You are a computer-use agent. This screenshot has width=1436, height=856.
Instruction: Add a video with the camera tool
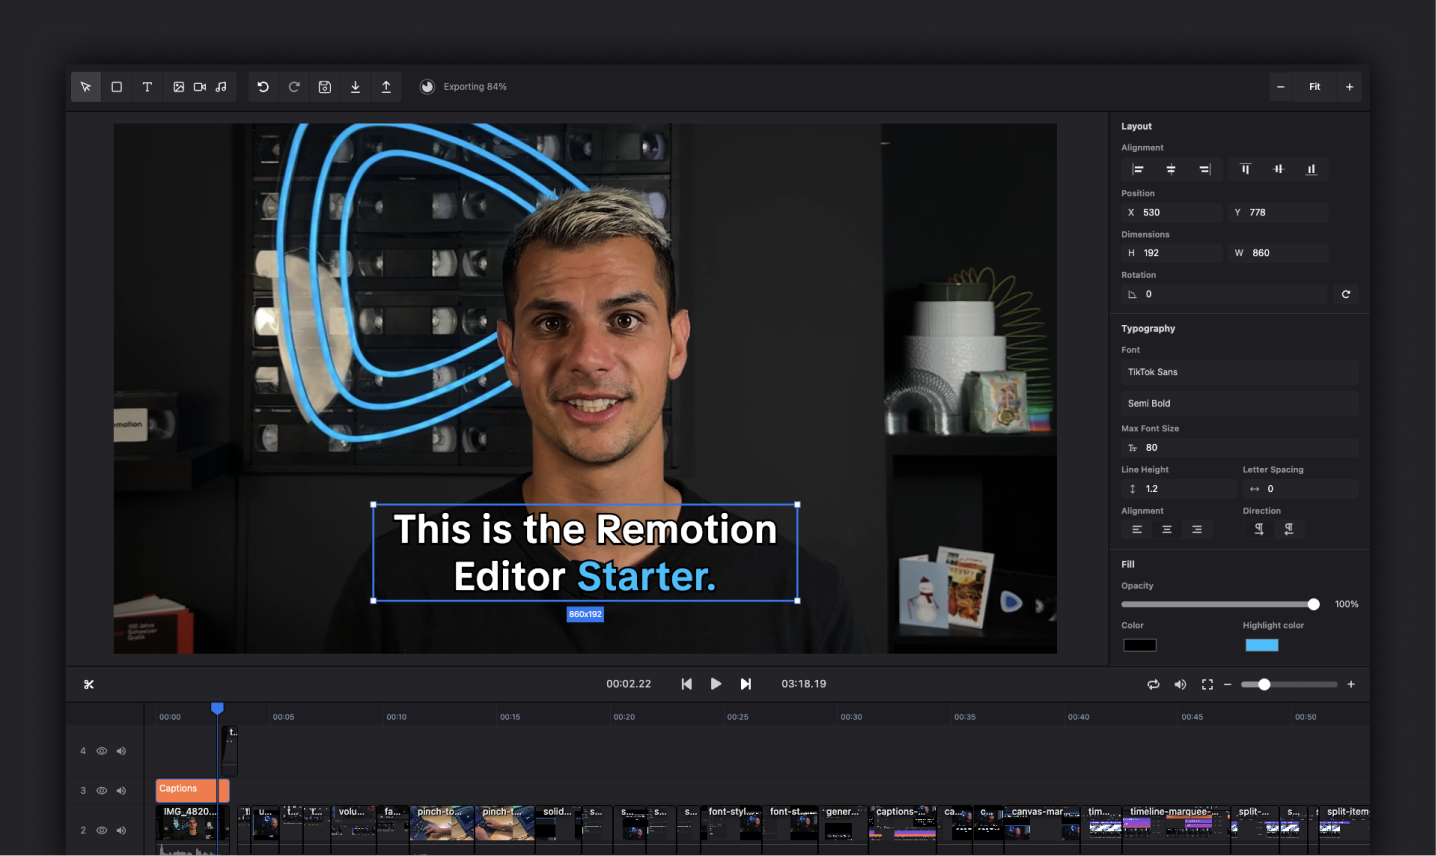(x=200, y=87)
